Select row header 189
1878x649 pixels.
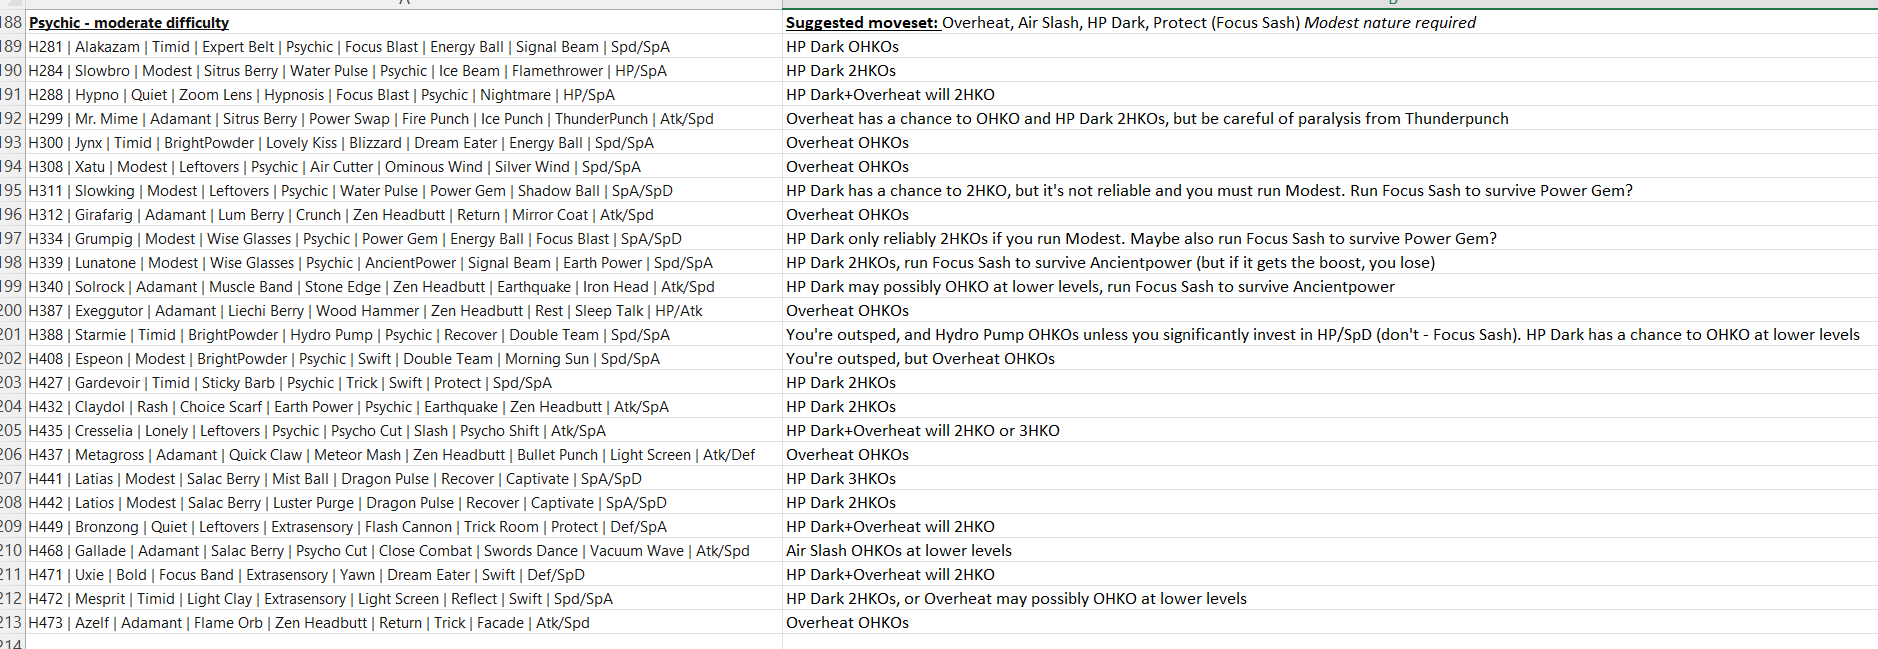pos(11,46)
